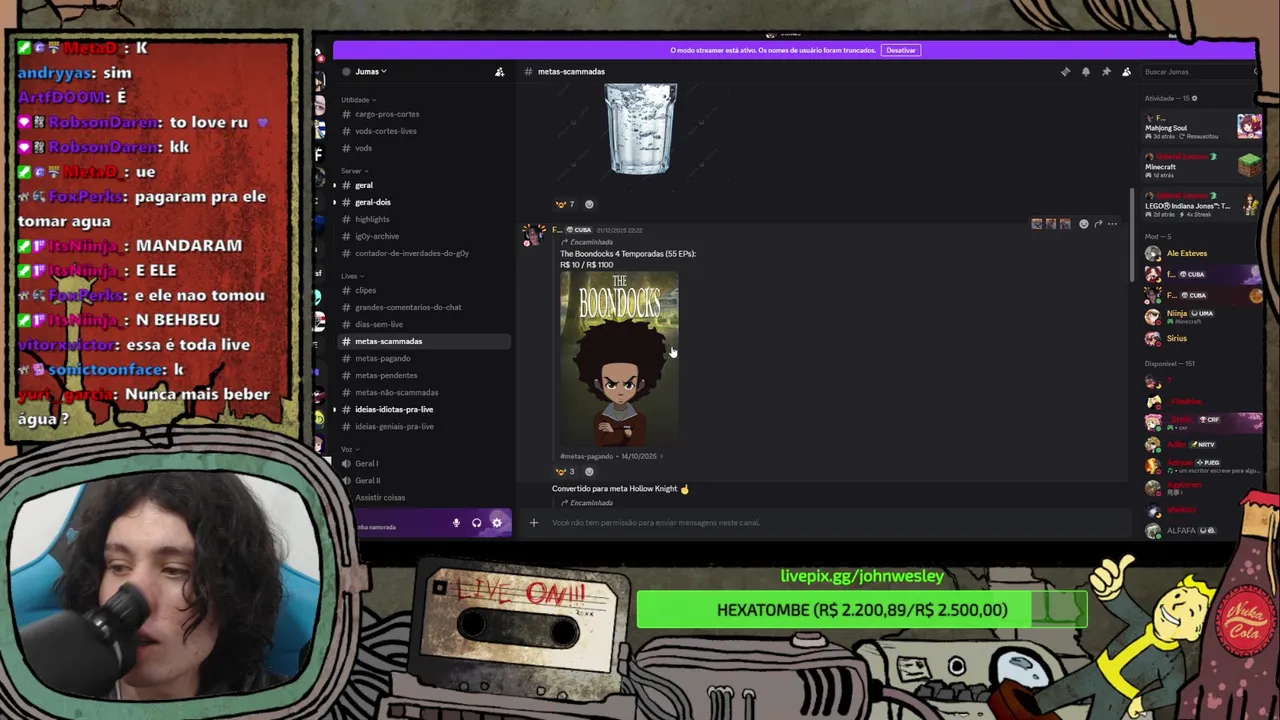Open the Boondocks poster image
The height and width of the screenshot is (720, 1280).
619,359
